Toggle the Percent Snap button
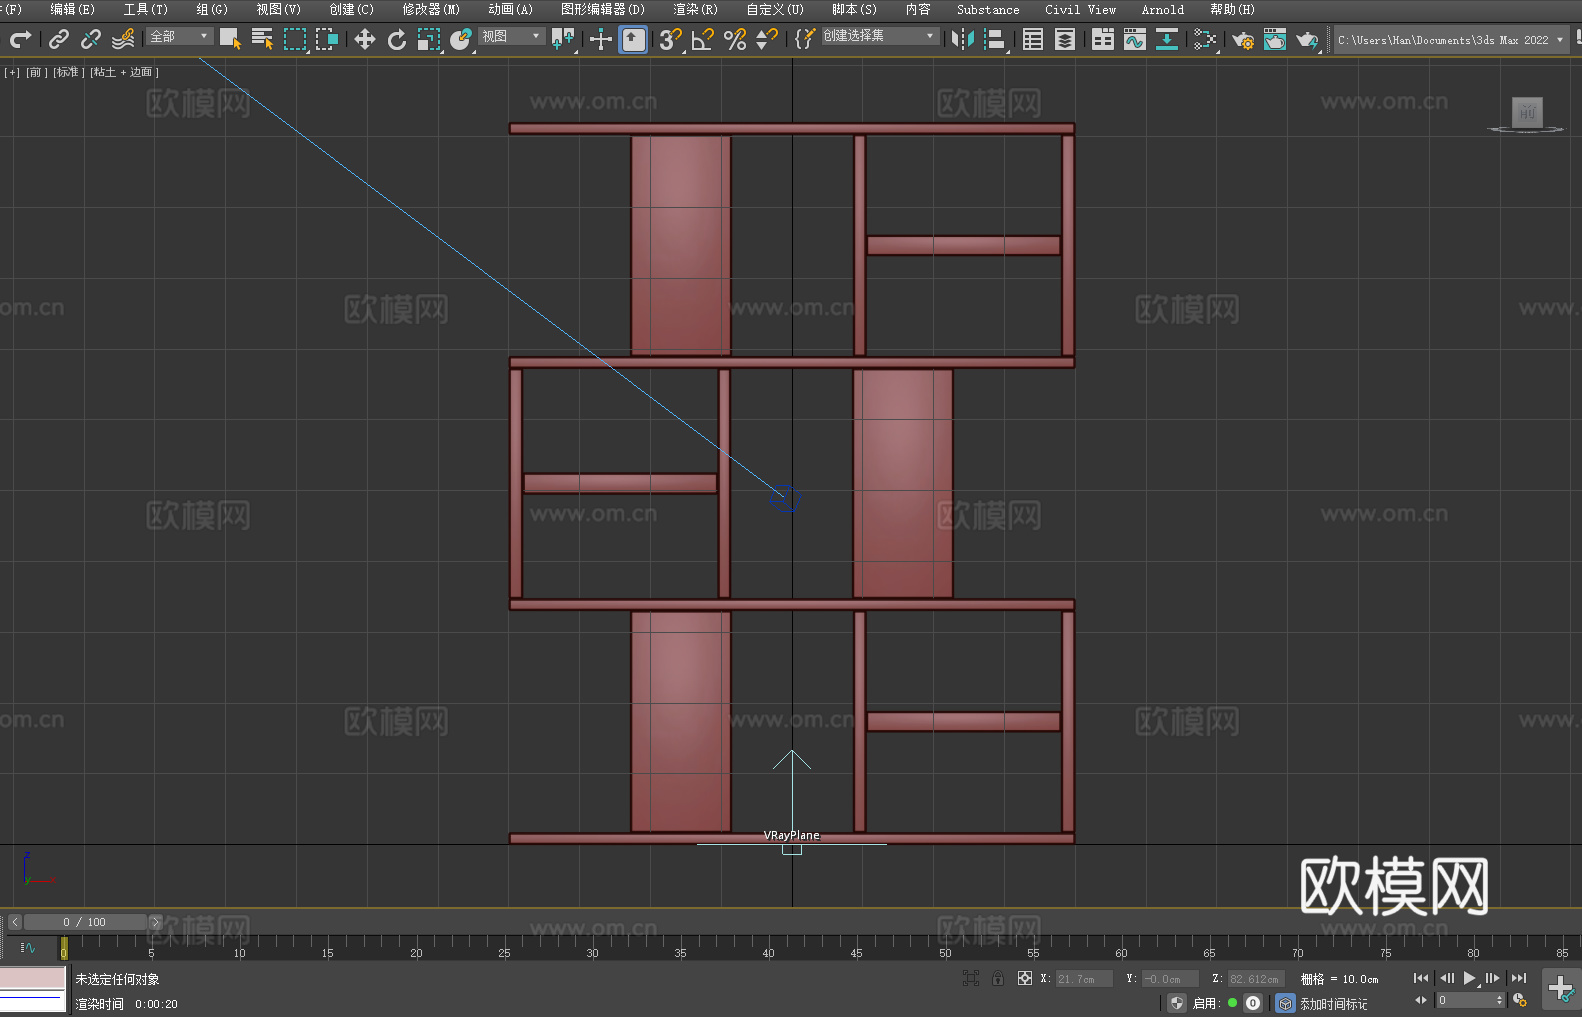The image size is (1582, 1017). 735,39
